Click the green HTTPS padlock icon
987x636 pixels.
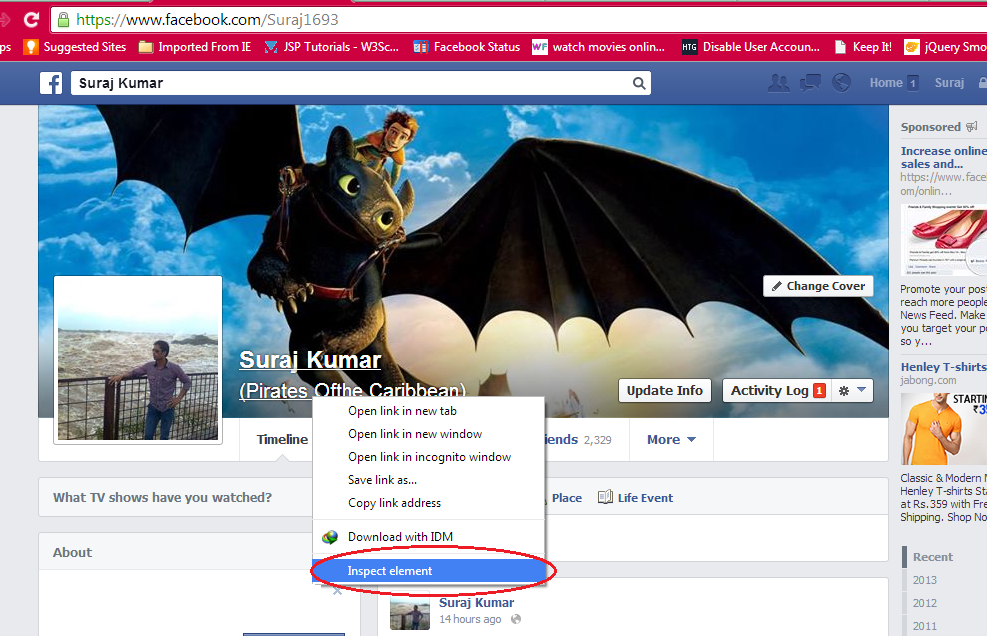tap(63, 20)
